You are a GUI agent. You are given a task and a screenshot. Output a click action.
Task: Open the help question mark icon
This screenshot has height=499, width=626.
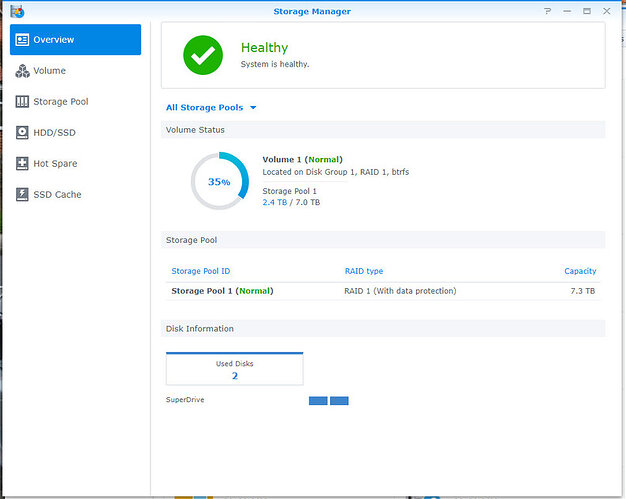coord(547,11)
